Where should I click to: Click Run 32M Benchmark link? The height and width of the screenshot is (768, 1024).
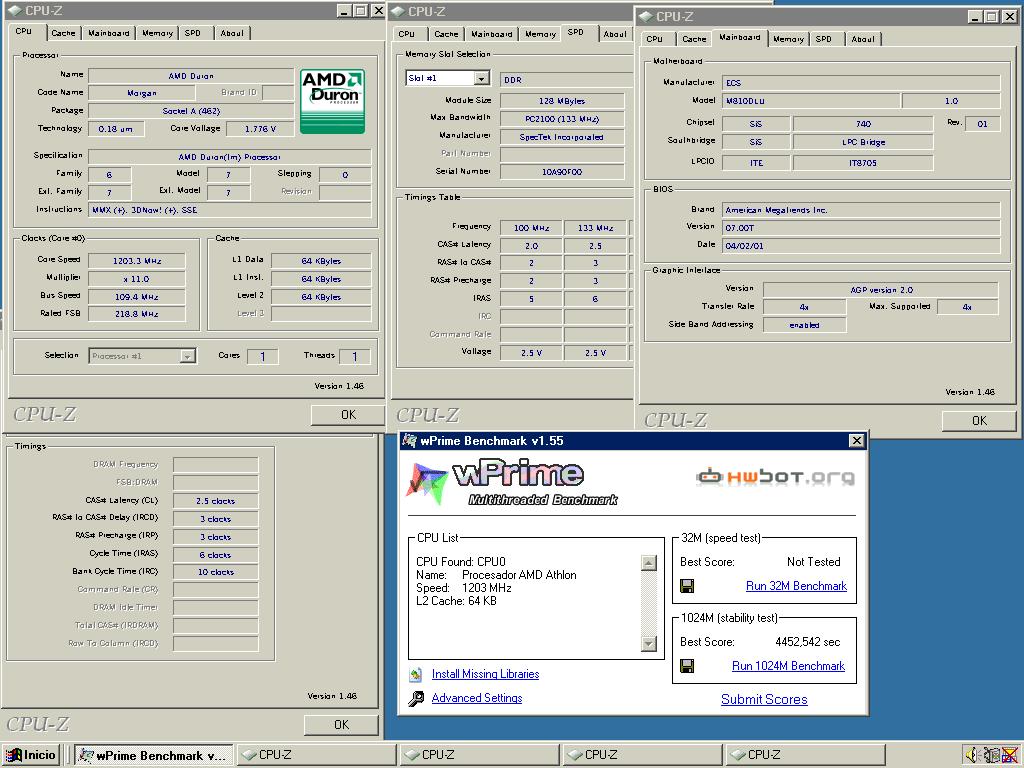(796, 586)
